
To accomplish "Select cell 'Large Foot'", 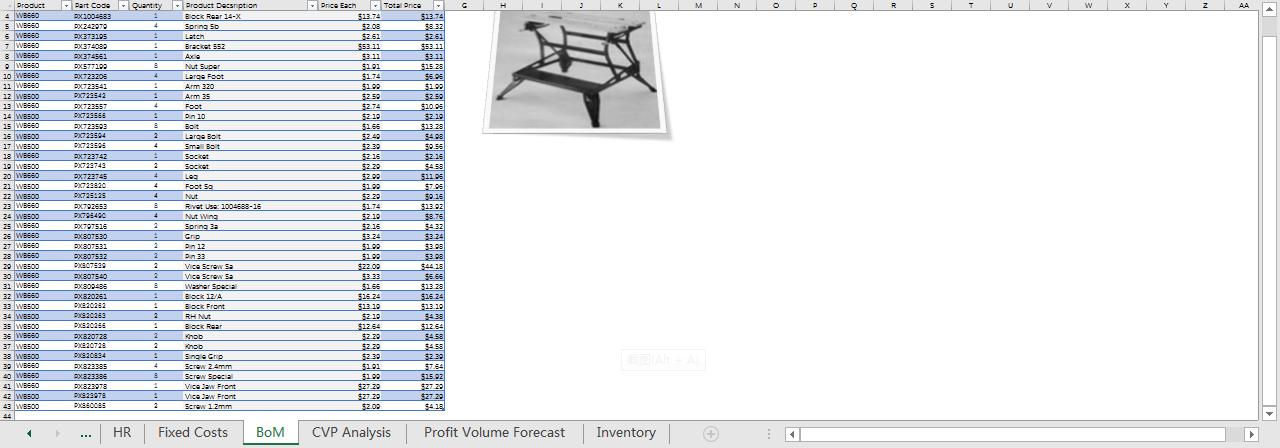I will coord(250,76).
